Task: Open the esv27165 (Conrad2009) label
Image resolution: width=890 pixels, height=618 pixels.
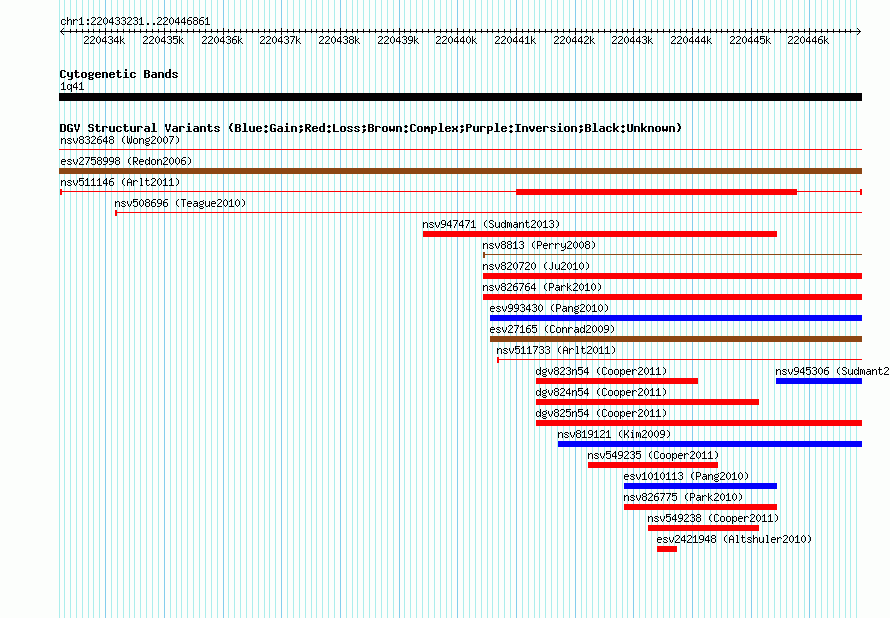Action: click(x=552, y=329)
